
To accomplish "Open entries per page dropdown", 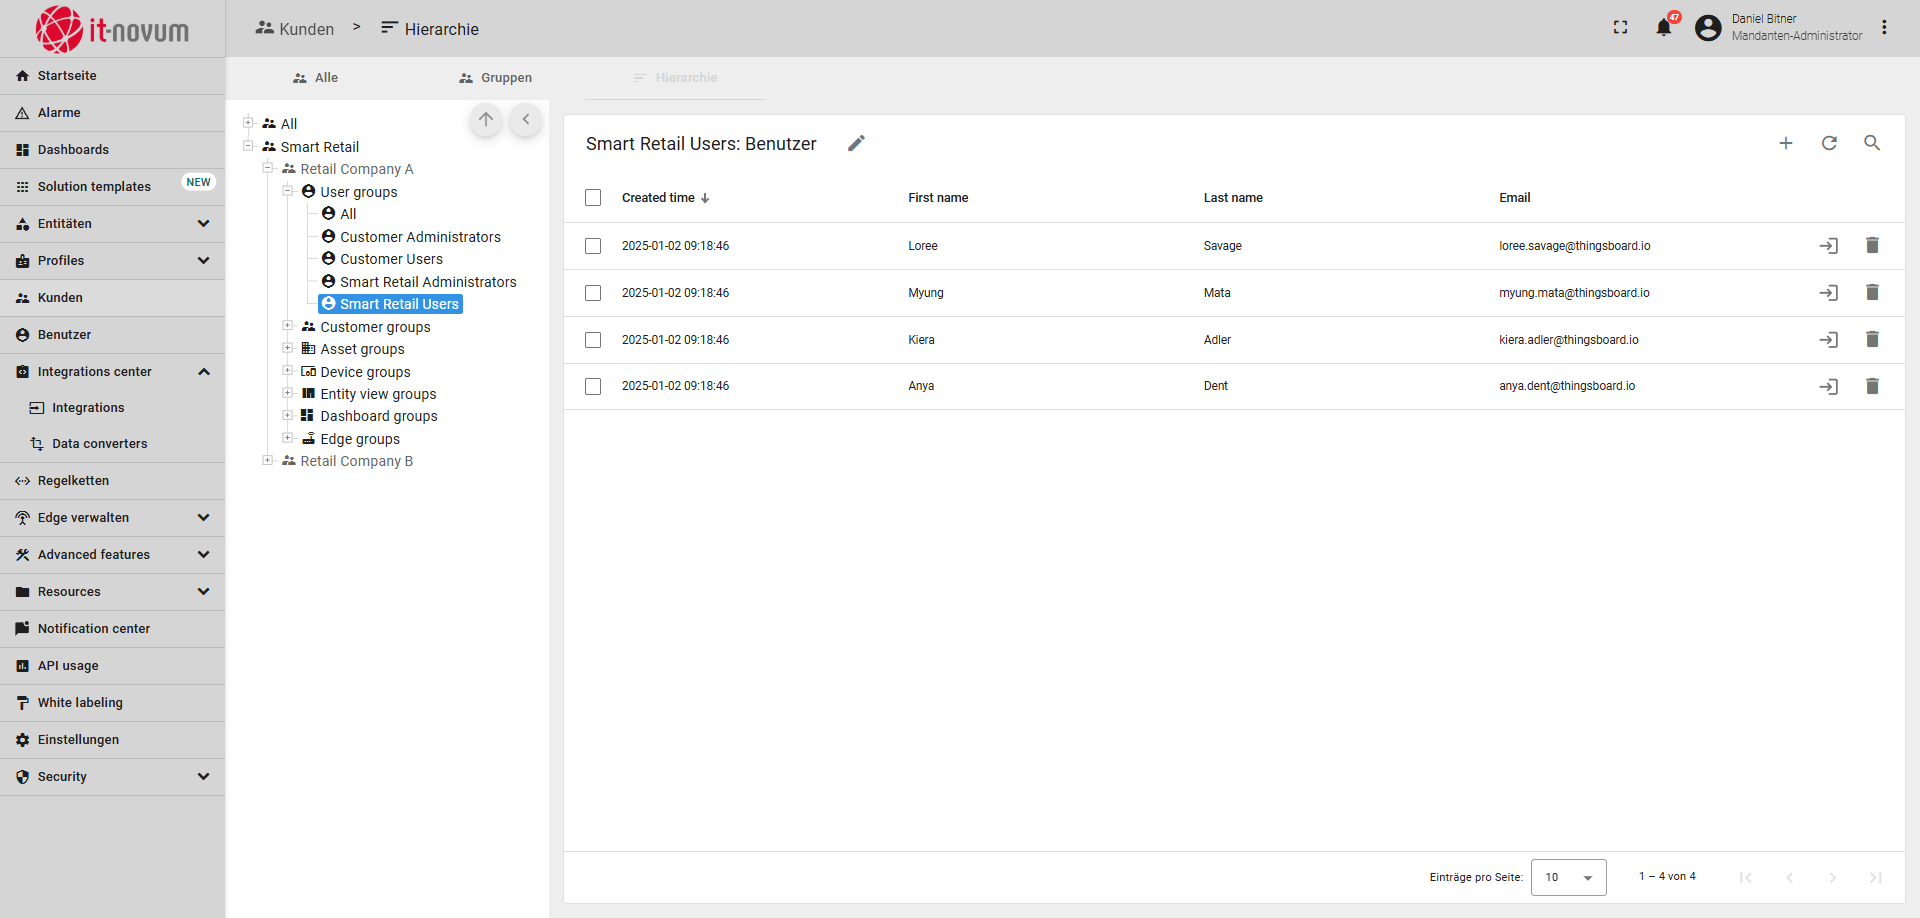I will [1567, 877].
